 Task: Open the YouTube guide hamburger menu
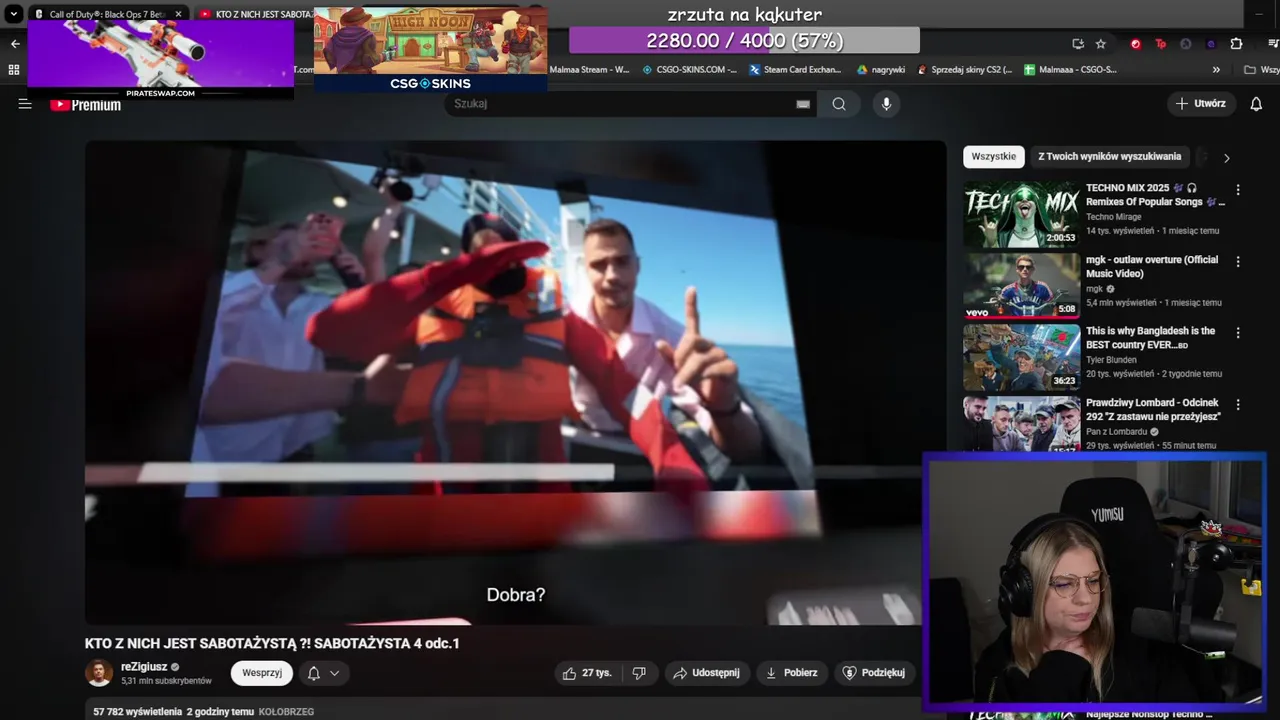pos(25,104)
